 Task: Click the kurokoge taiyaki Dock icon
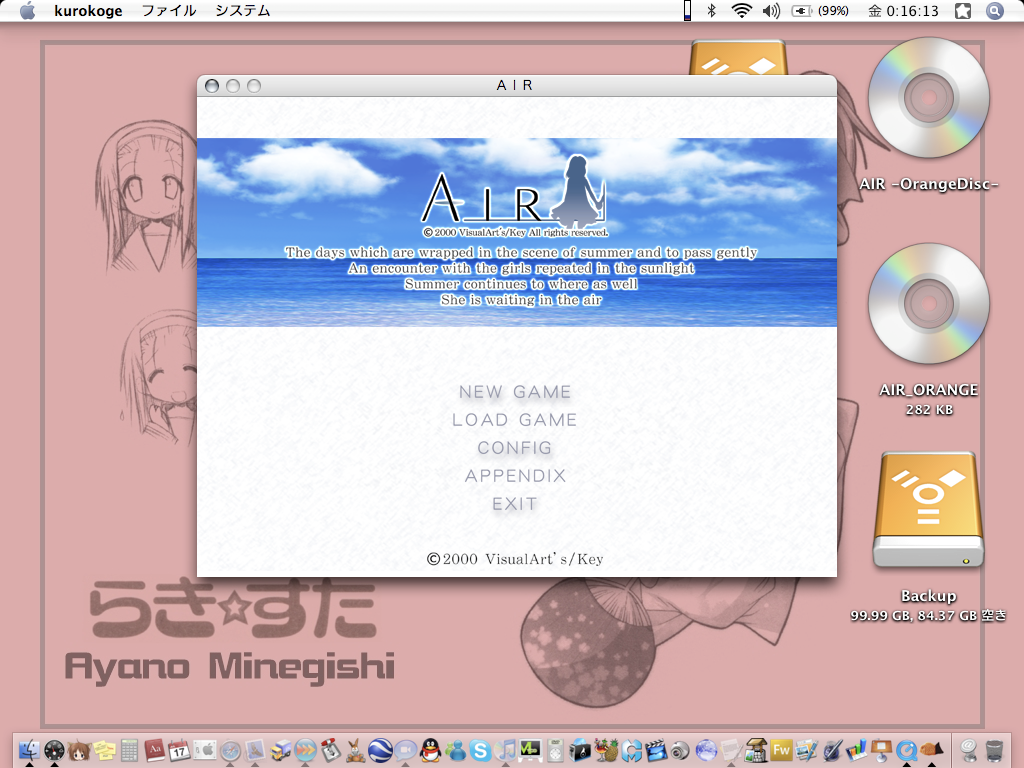[x=931, y=750]
